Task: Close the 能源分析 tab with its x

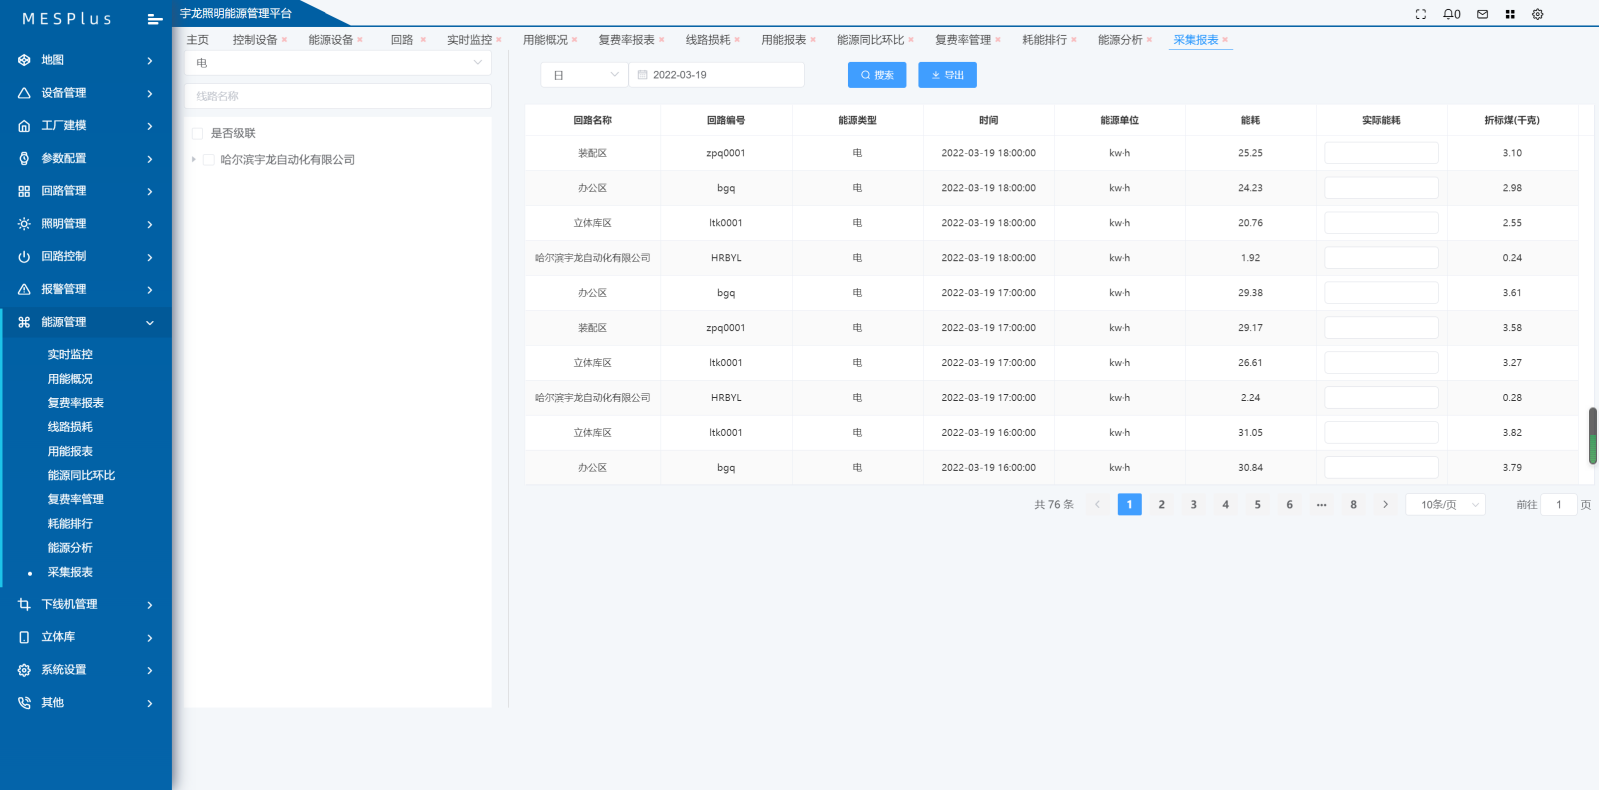Action: [x=1149, y=40]
